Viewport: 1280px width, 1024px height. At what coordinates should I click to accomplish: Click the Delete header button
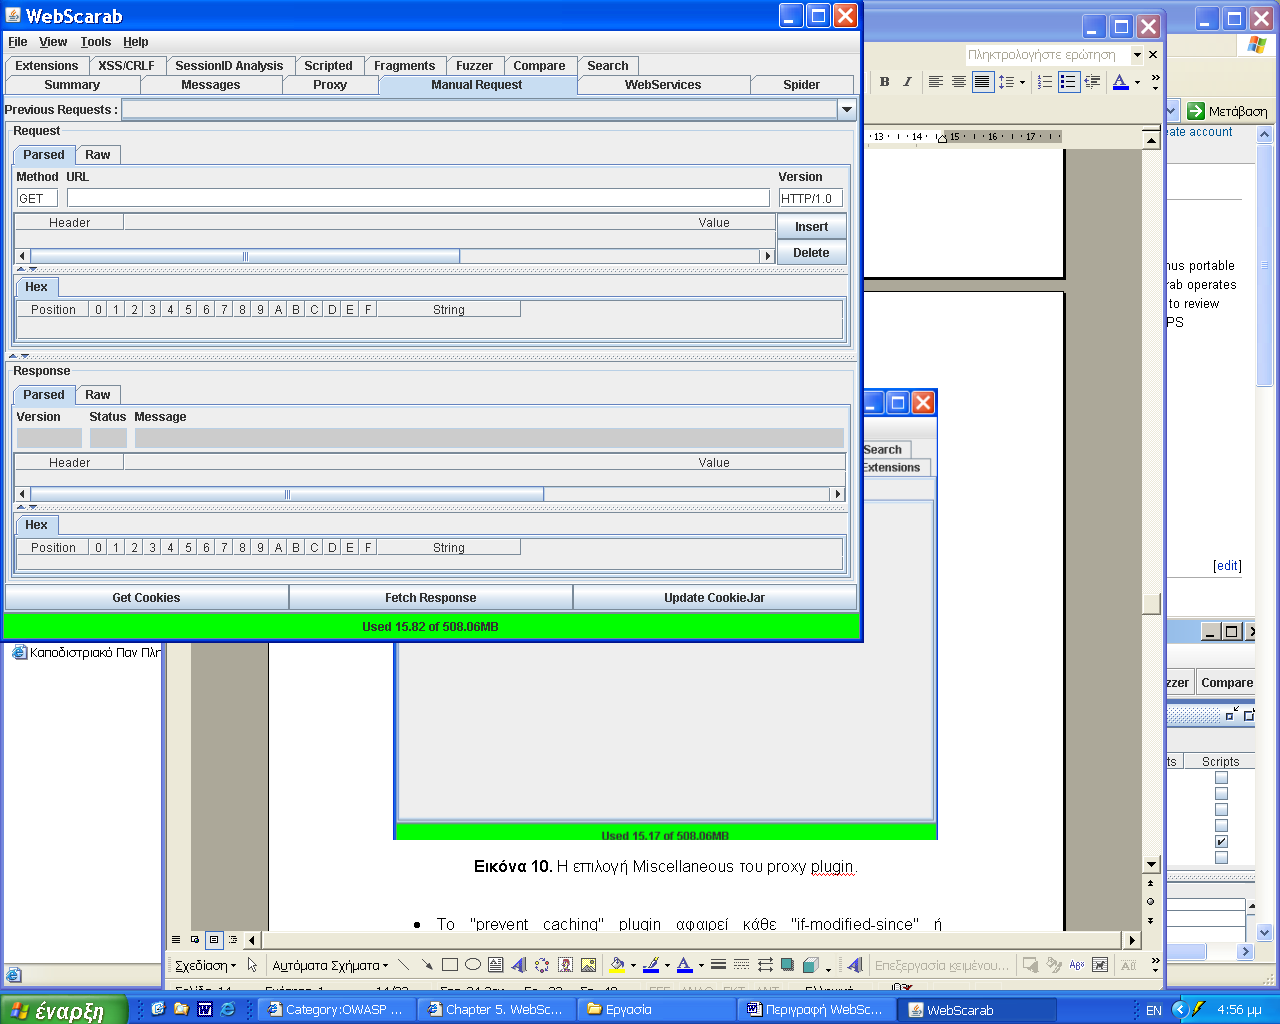(x=811, y=253)
